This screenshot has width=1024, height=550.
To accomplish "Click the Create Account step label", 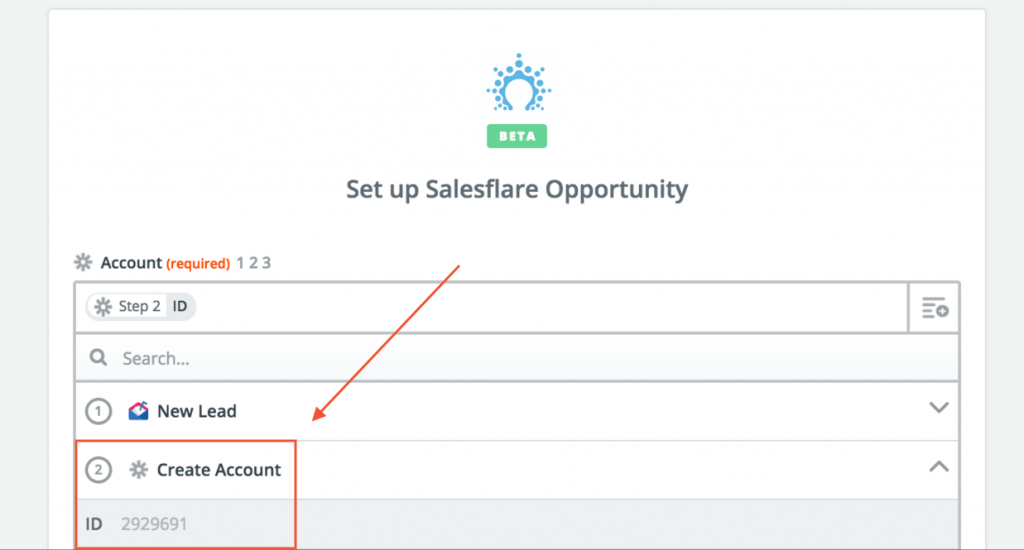I will 219,470.
